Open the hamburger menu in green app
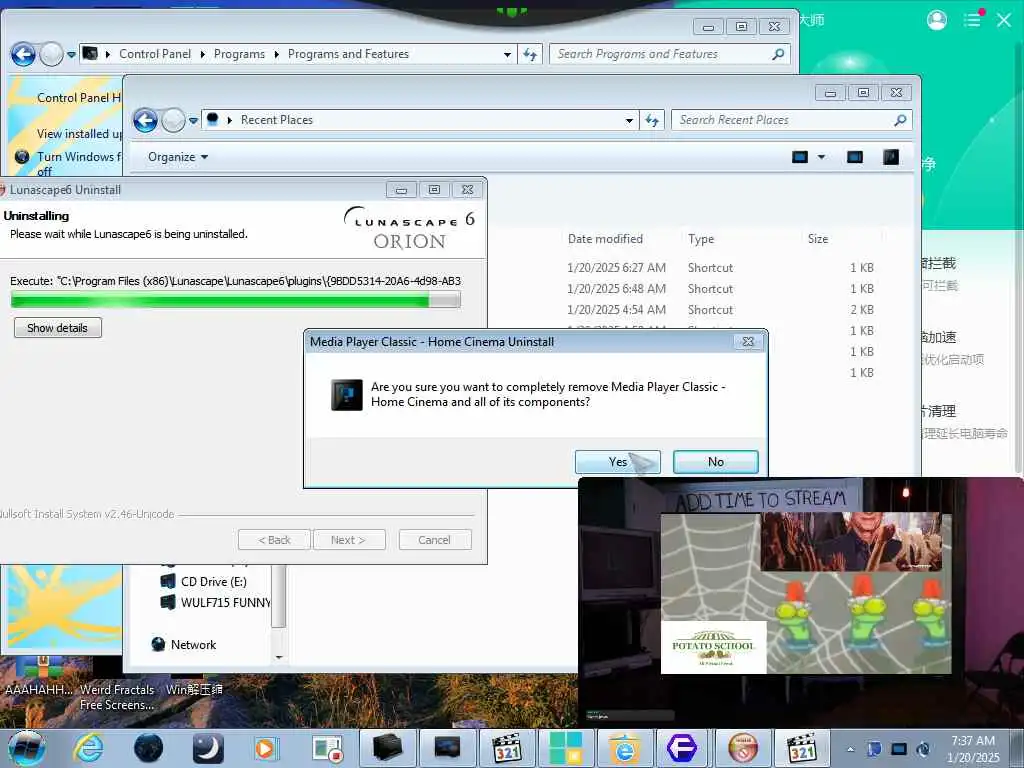Screen dimensions: 1024x768 point(972,20)
